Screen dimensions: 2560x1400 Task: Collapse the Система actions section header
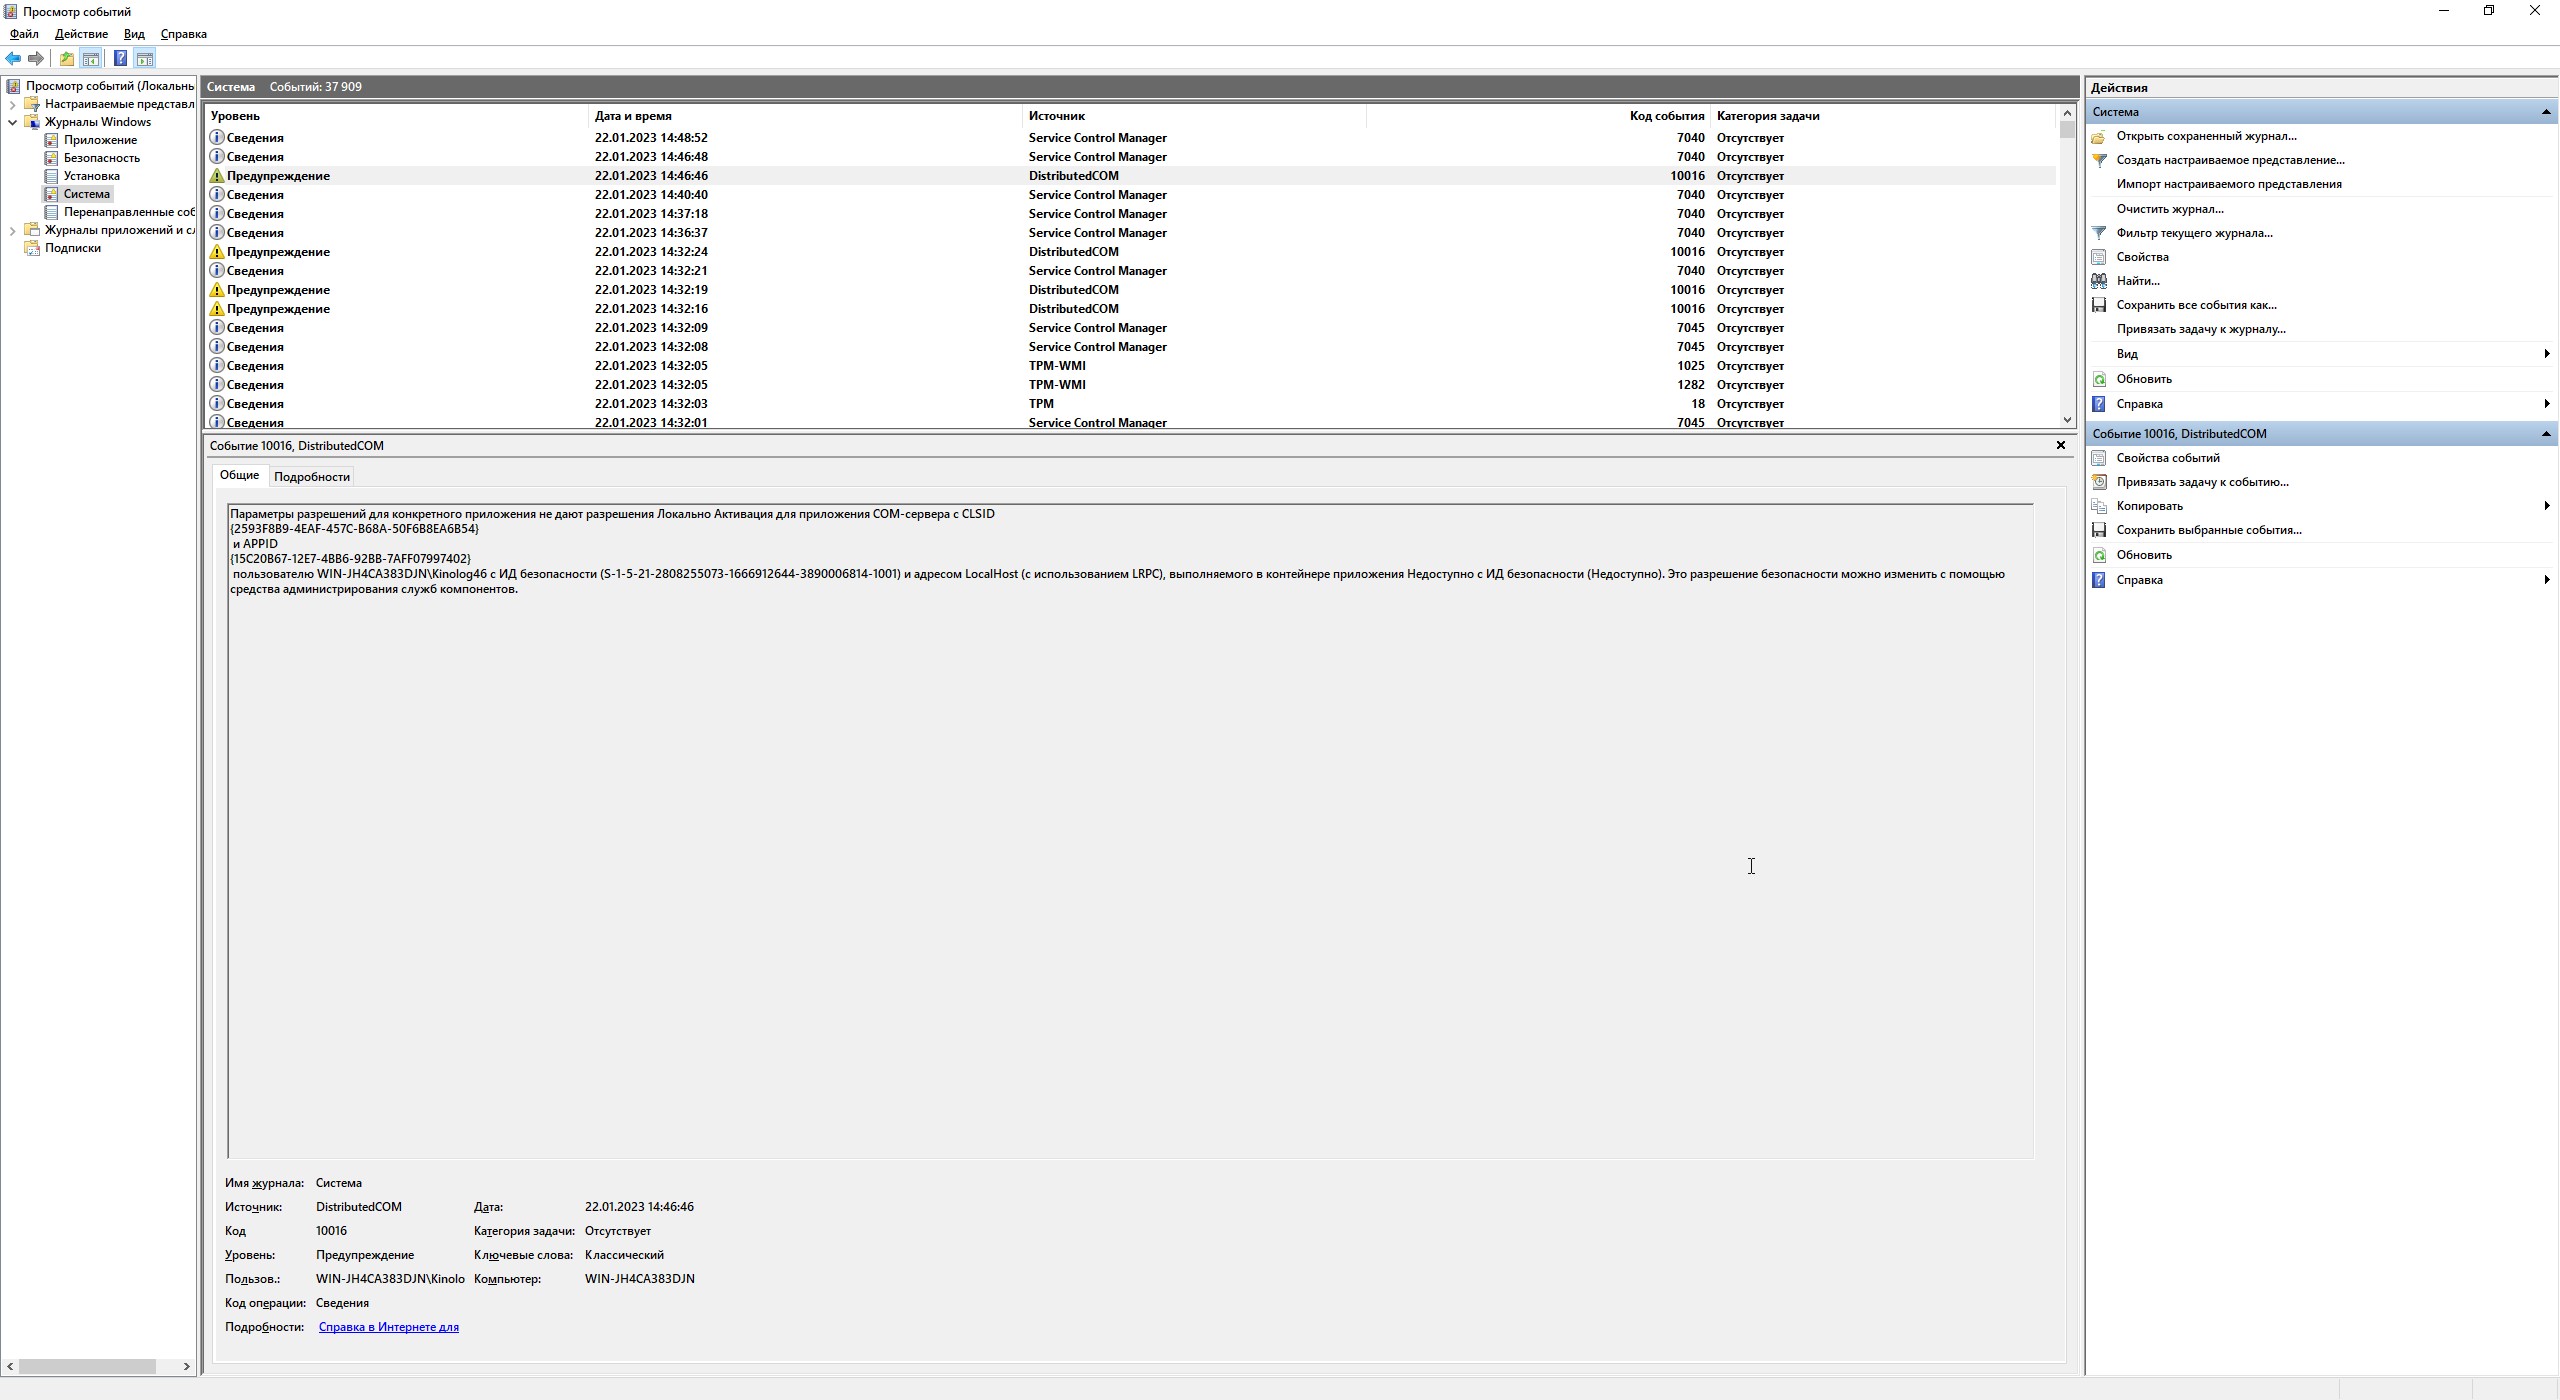tap(2545, 112)
